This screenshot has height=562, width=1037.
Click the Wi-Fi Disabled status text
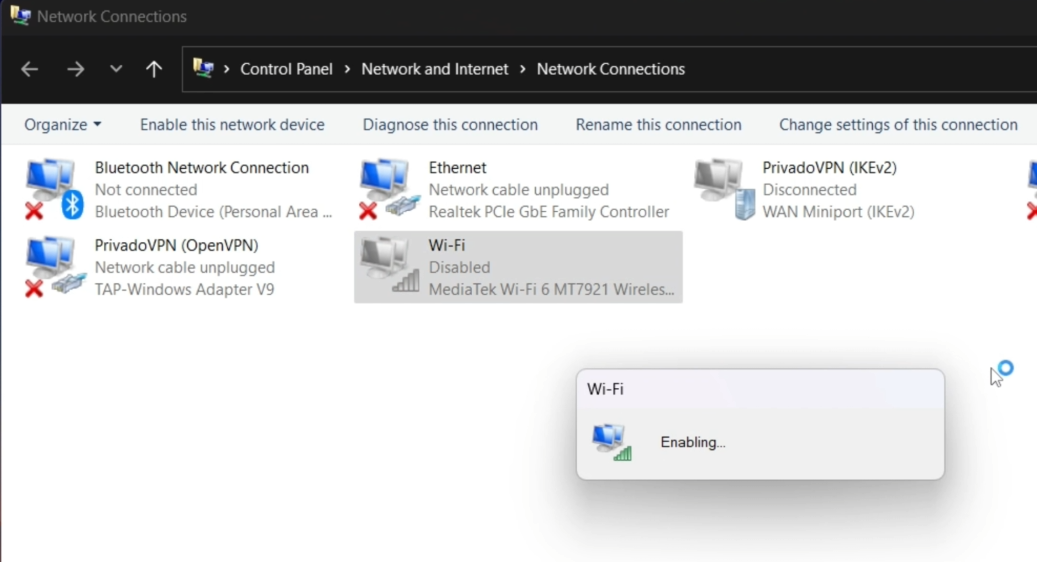coord(460,267)
